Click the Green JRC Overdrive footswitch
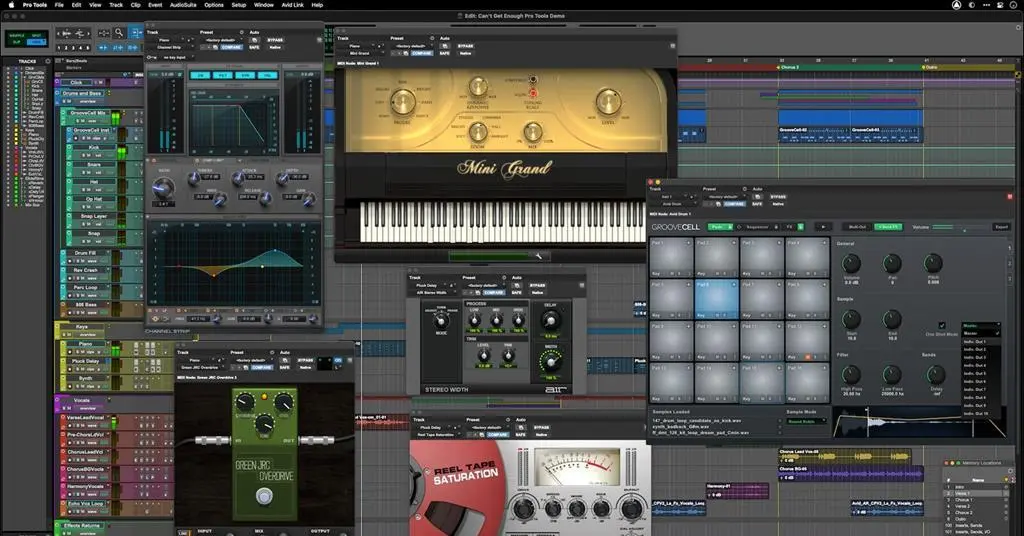 point(264,497)
